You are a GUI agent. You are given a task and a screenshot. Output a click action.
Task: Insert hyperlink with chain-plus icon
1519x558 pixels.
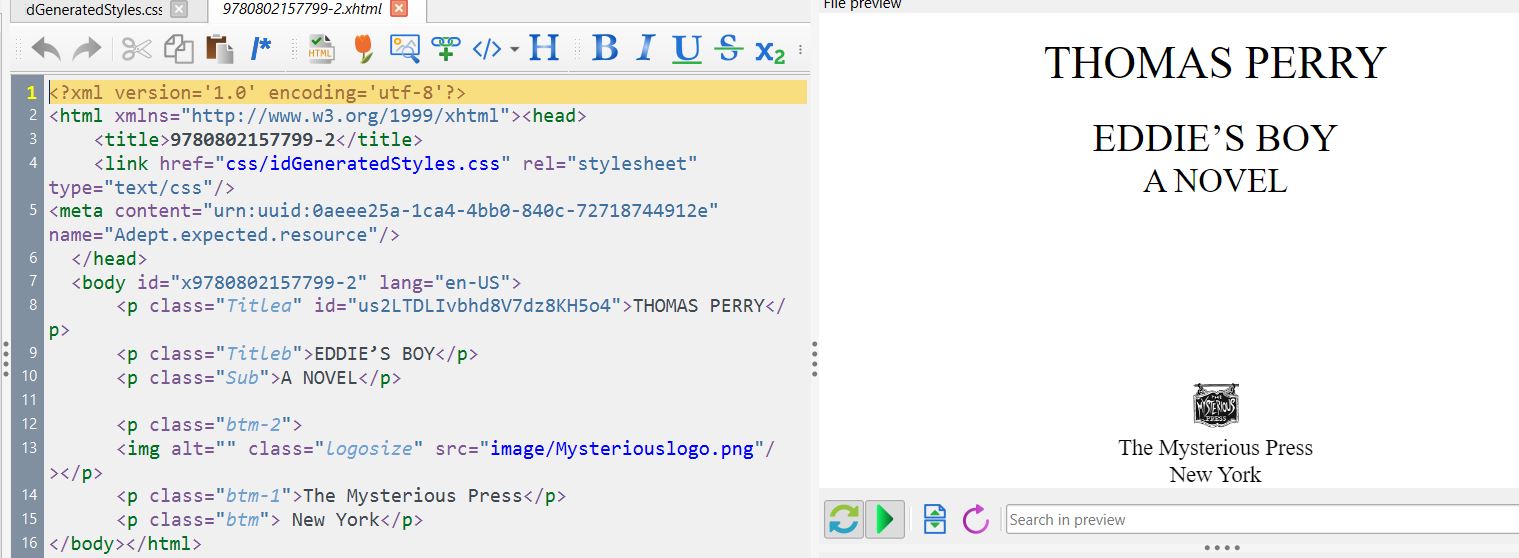pos(445,48)
